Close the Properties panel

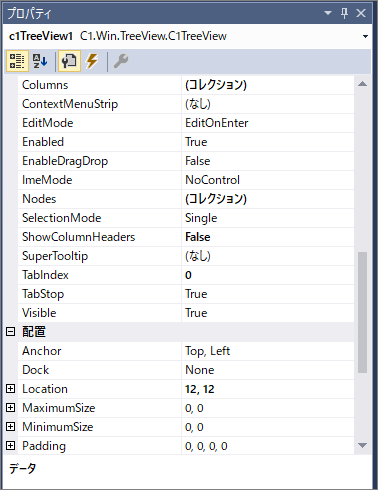pyautogui.click(x=361, y=13)
